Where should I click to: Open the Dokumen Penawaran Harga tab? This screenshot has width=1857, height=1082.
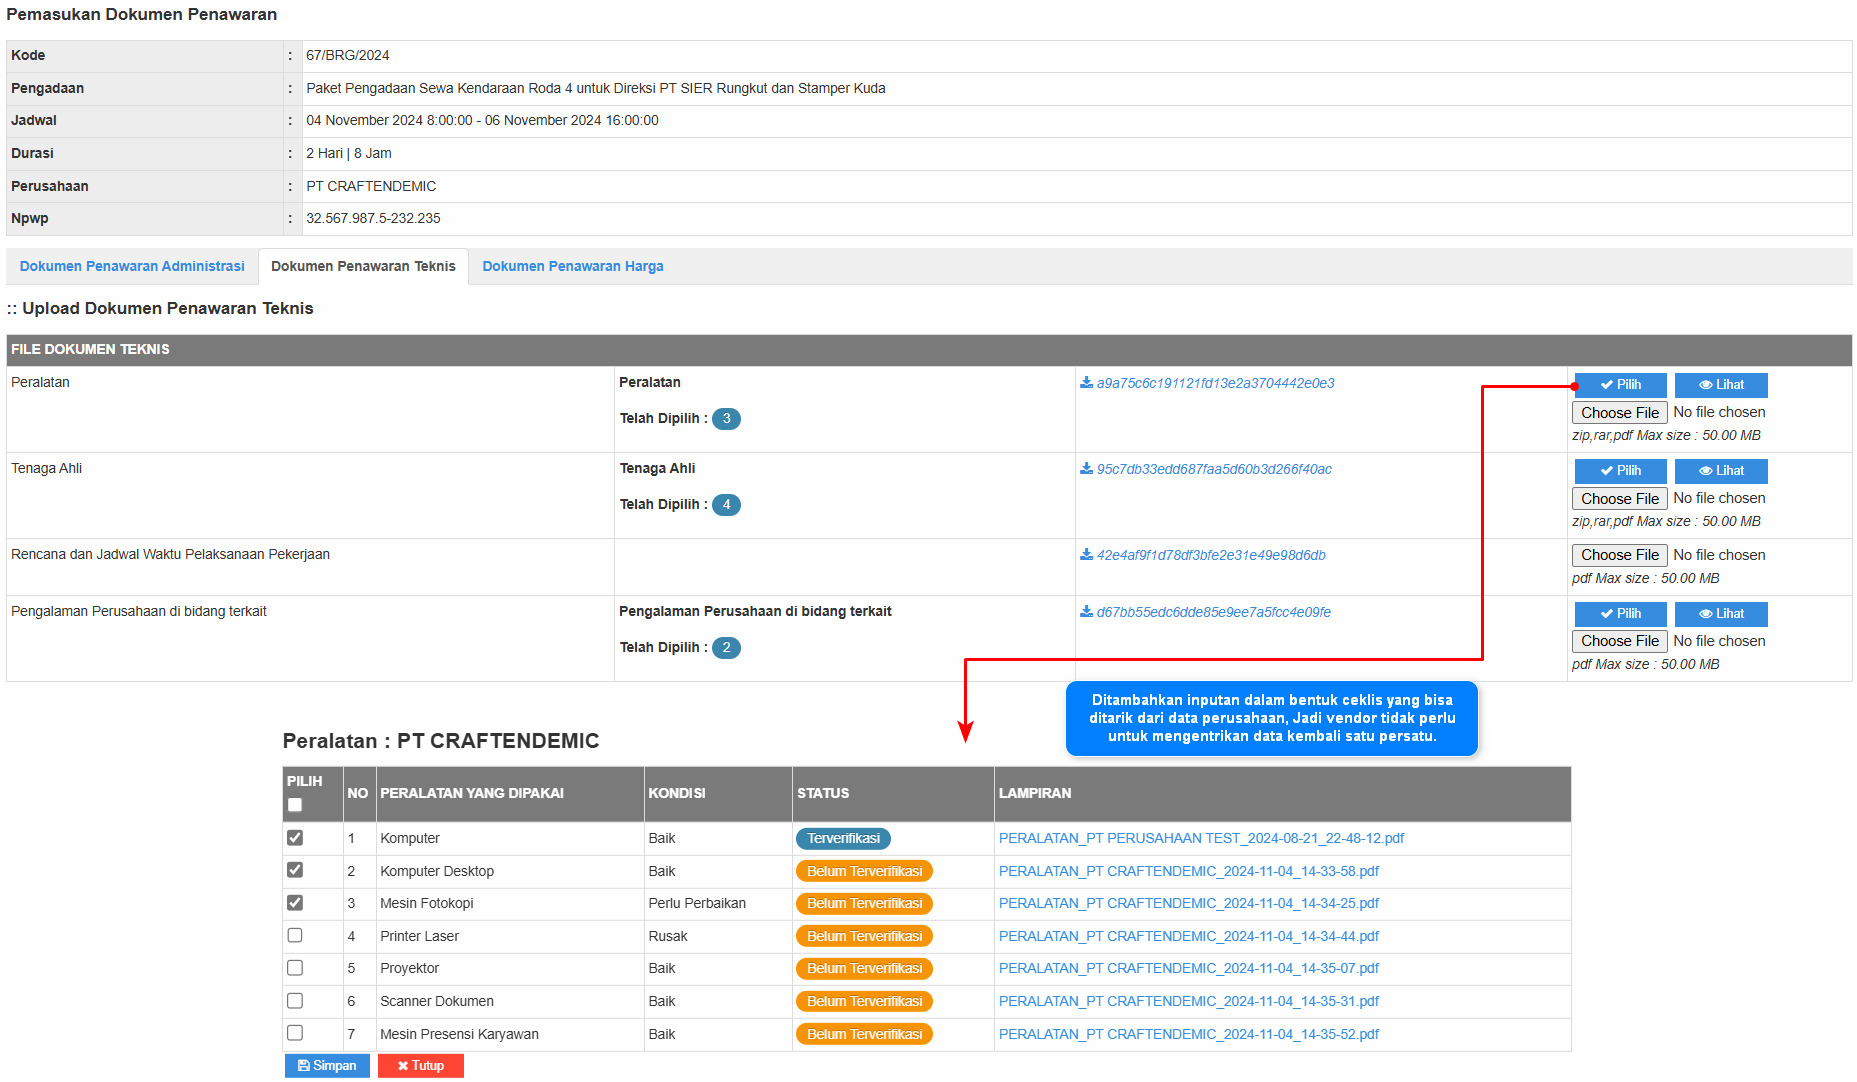(x=572, y=266)
